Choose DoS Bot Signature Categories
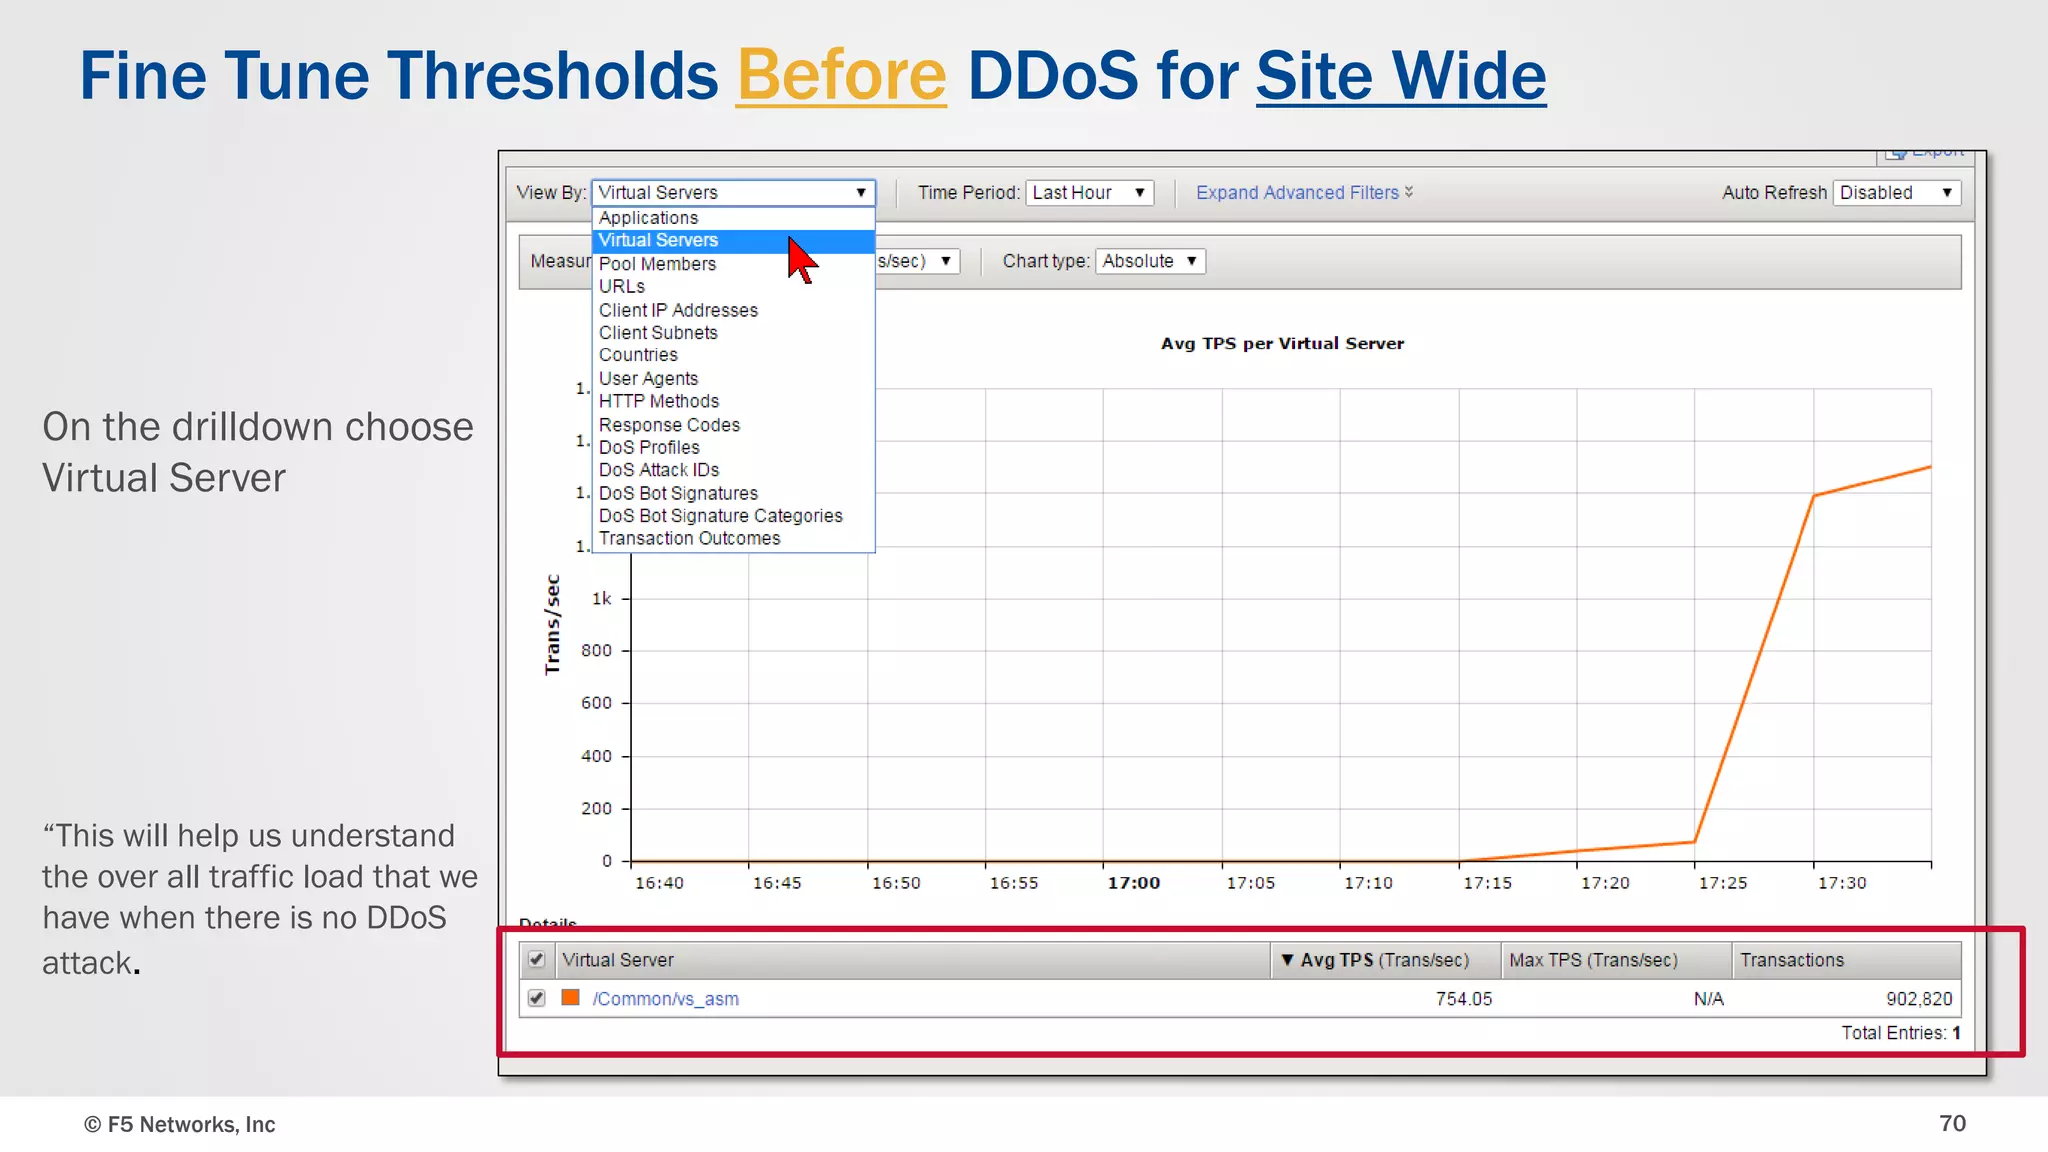 point(733,516)
